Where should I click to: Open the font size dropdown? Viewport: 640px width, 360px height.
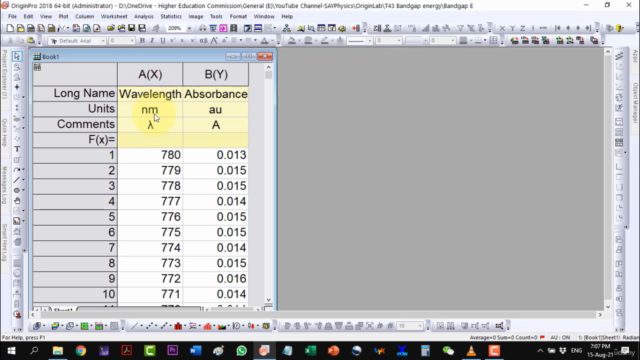(x=132, y=41)
